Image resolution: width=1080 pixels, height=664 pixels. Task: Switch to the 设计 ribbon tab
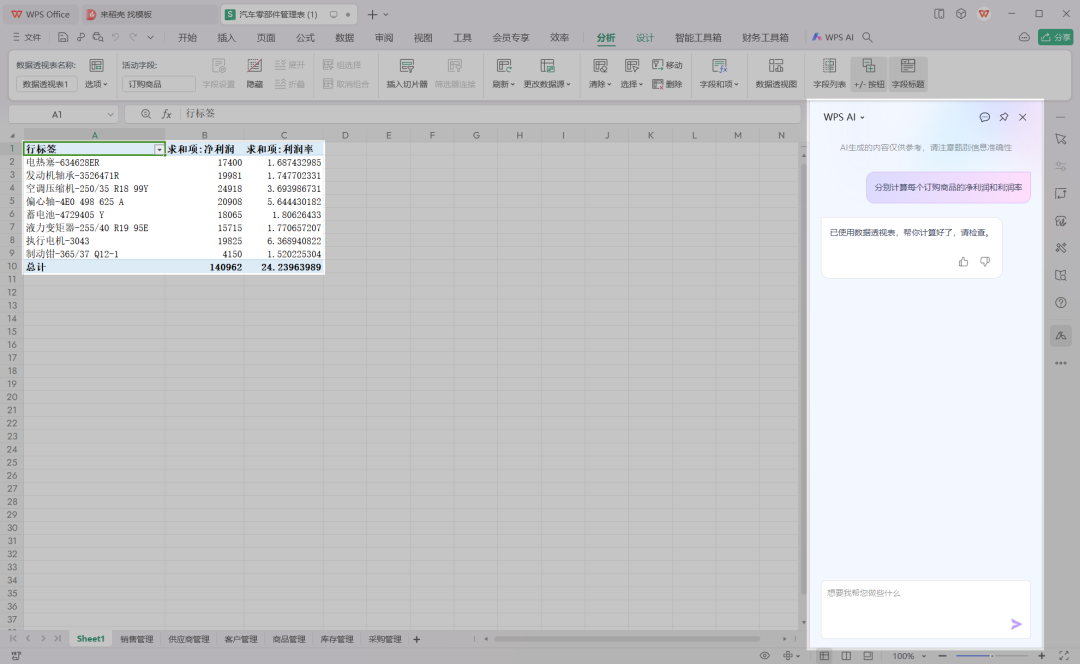click(644, 37)
